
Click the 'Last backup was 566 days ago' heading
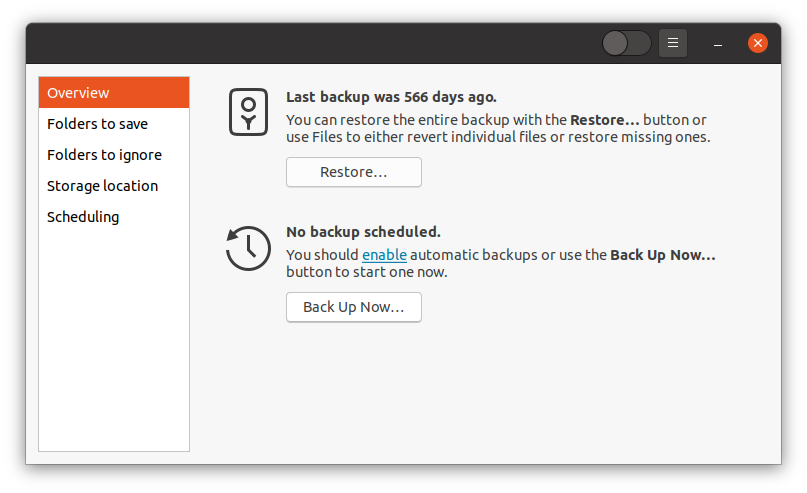pyautogui.click(x=391, y=97)
